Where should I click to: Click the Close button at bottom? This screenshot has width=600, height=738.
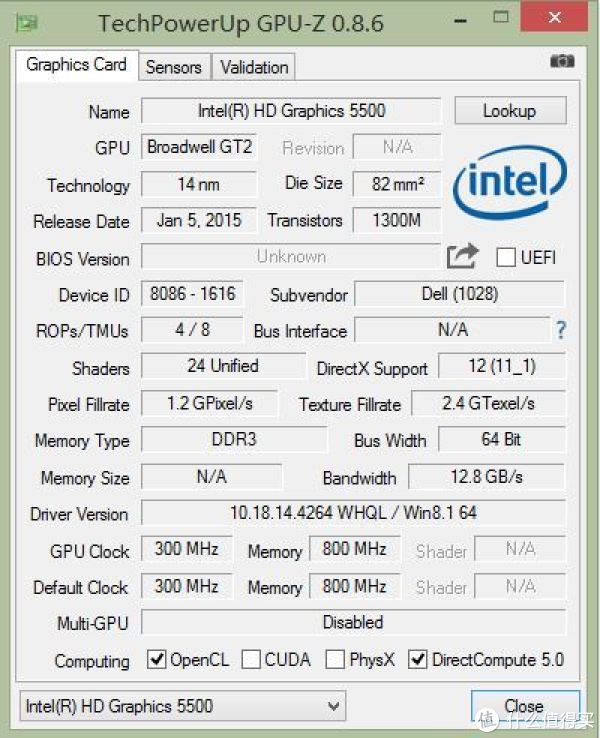pyautogui.click(x=524, y=706)
